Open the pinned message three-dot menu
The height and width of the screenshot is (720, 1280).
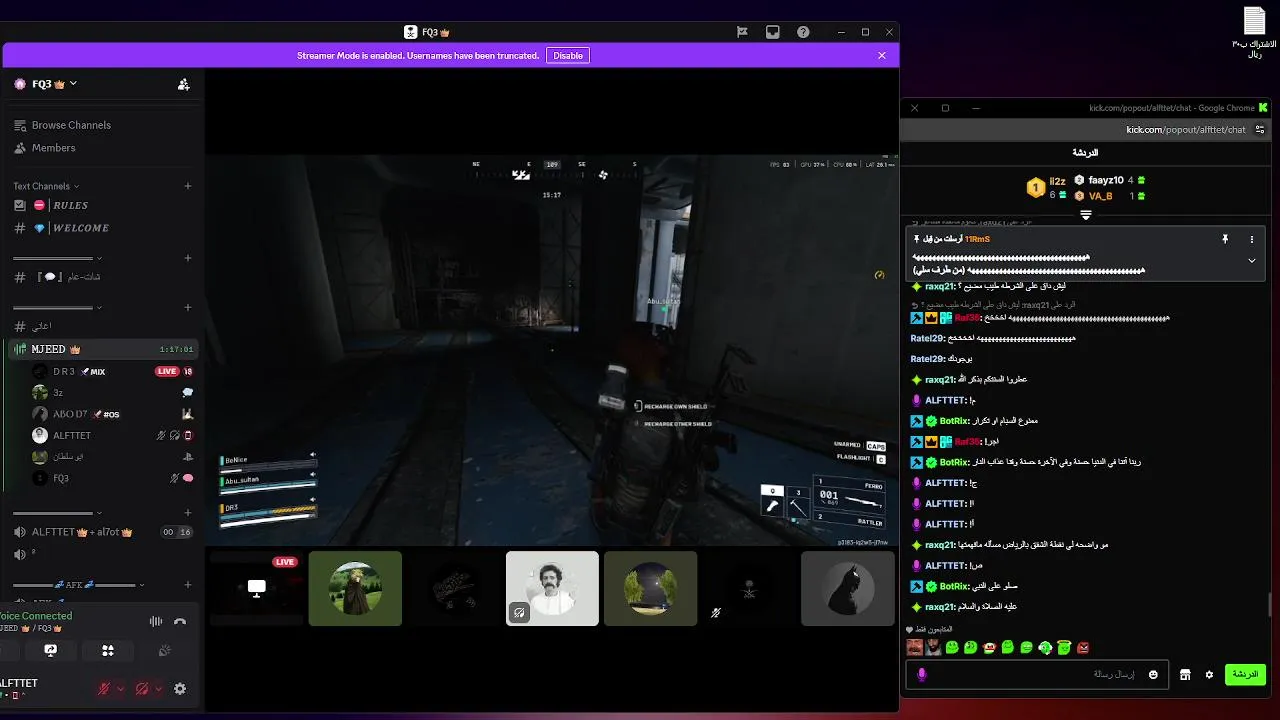[1251, 240]
